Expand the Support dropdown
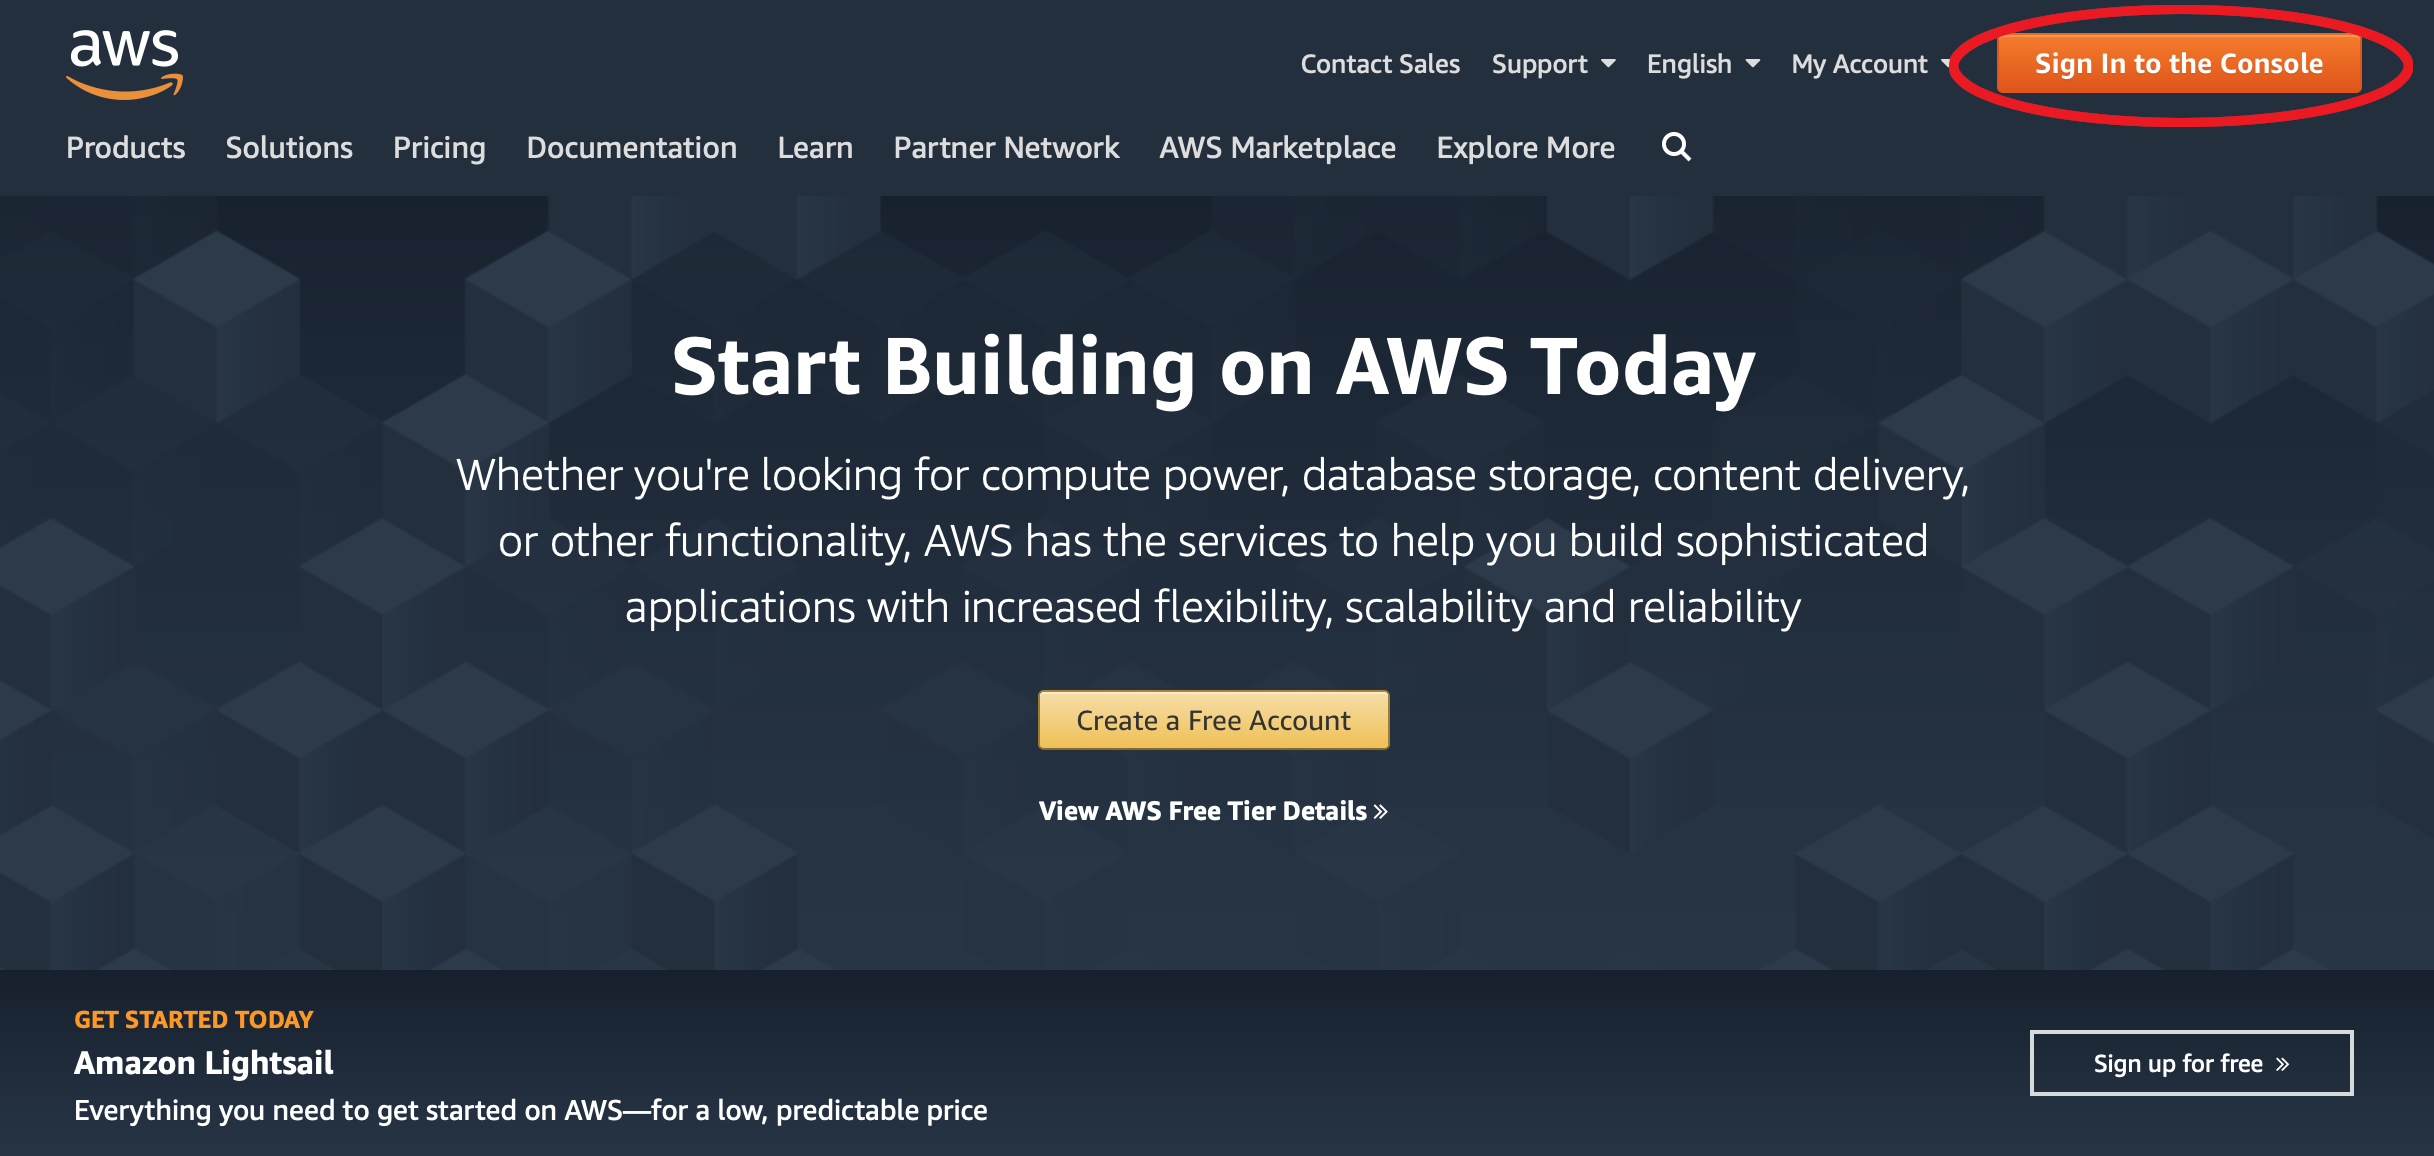Image resolution: width=2434 pixels, height=1156 pixels. (1553, 64)
